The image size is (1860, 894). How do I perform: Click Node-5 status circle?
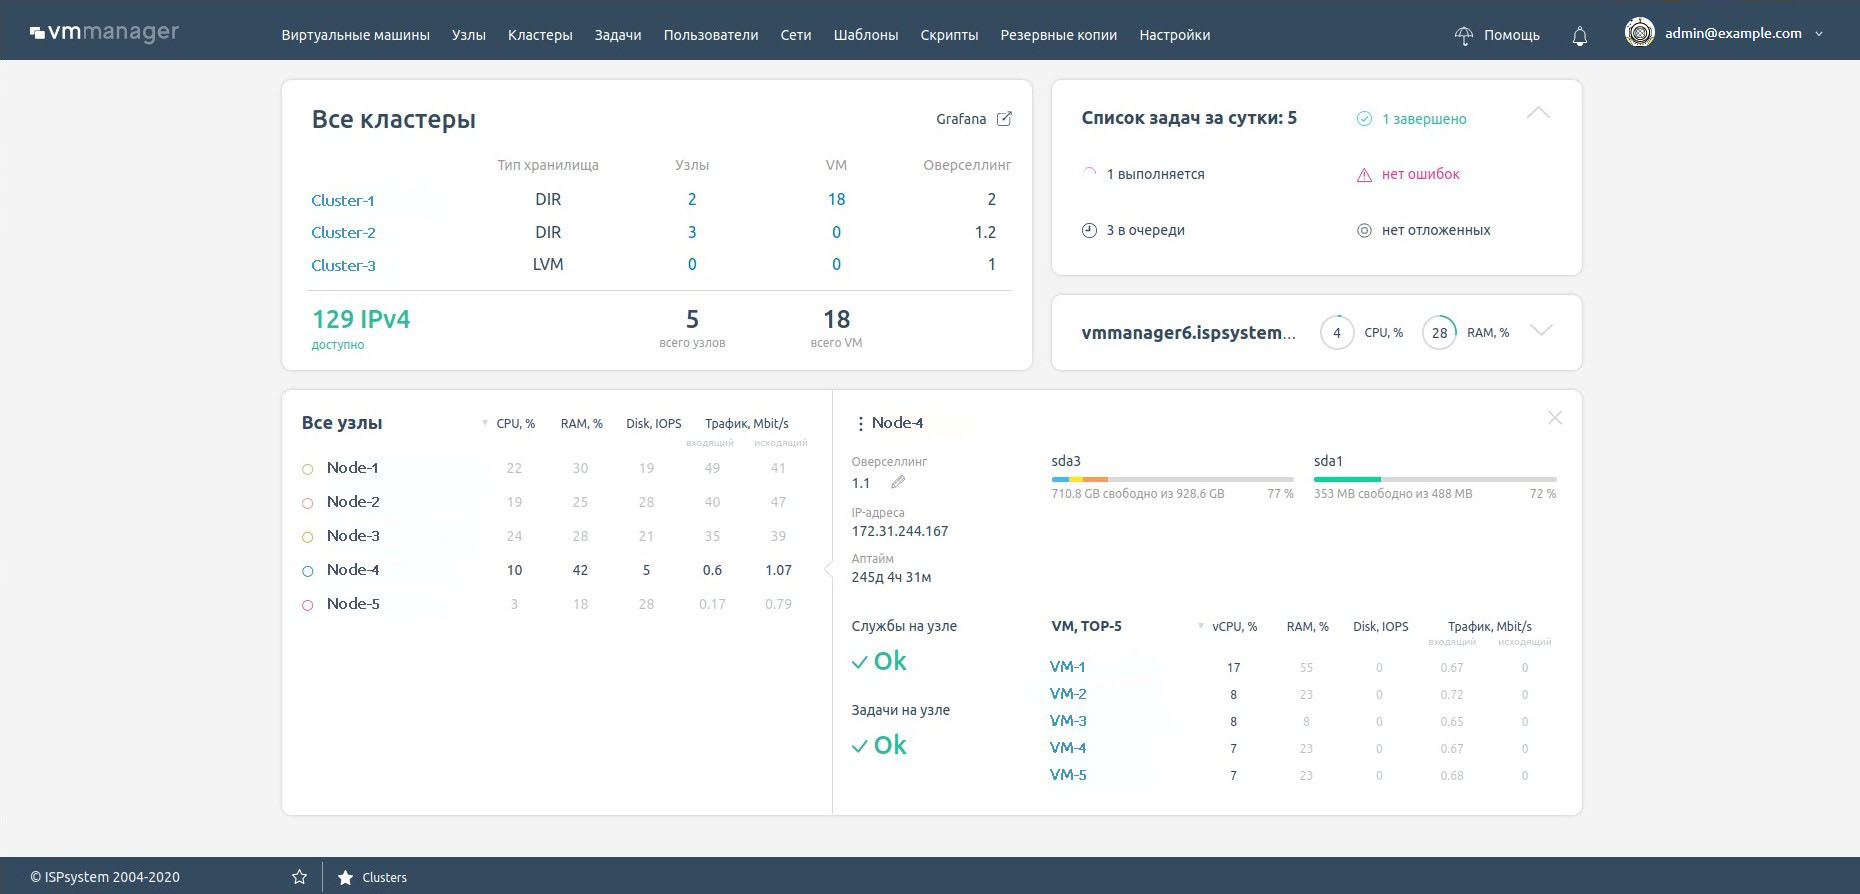point(308,605)
